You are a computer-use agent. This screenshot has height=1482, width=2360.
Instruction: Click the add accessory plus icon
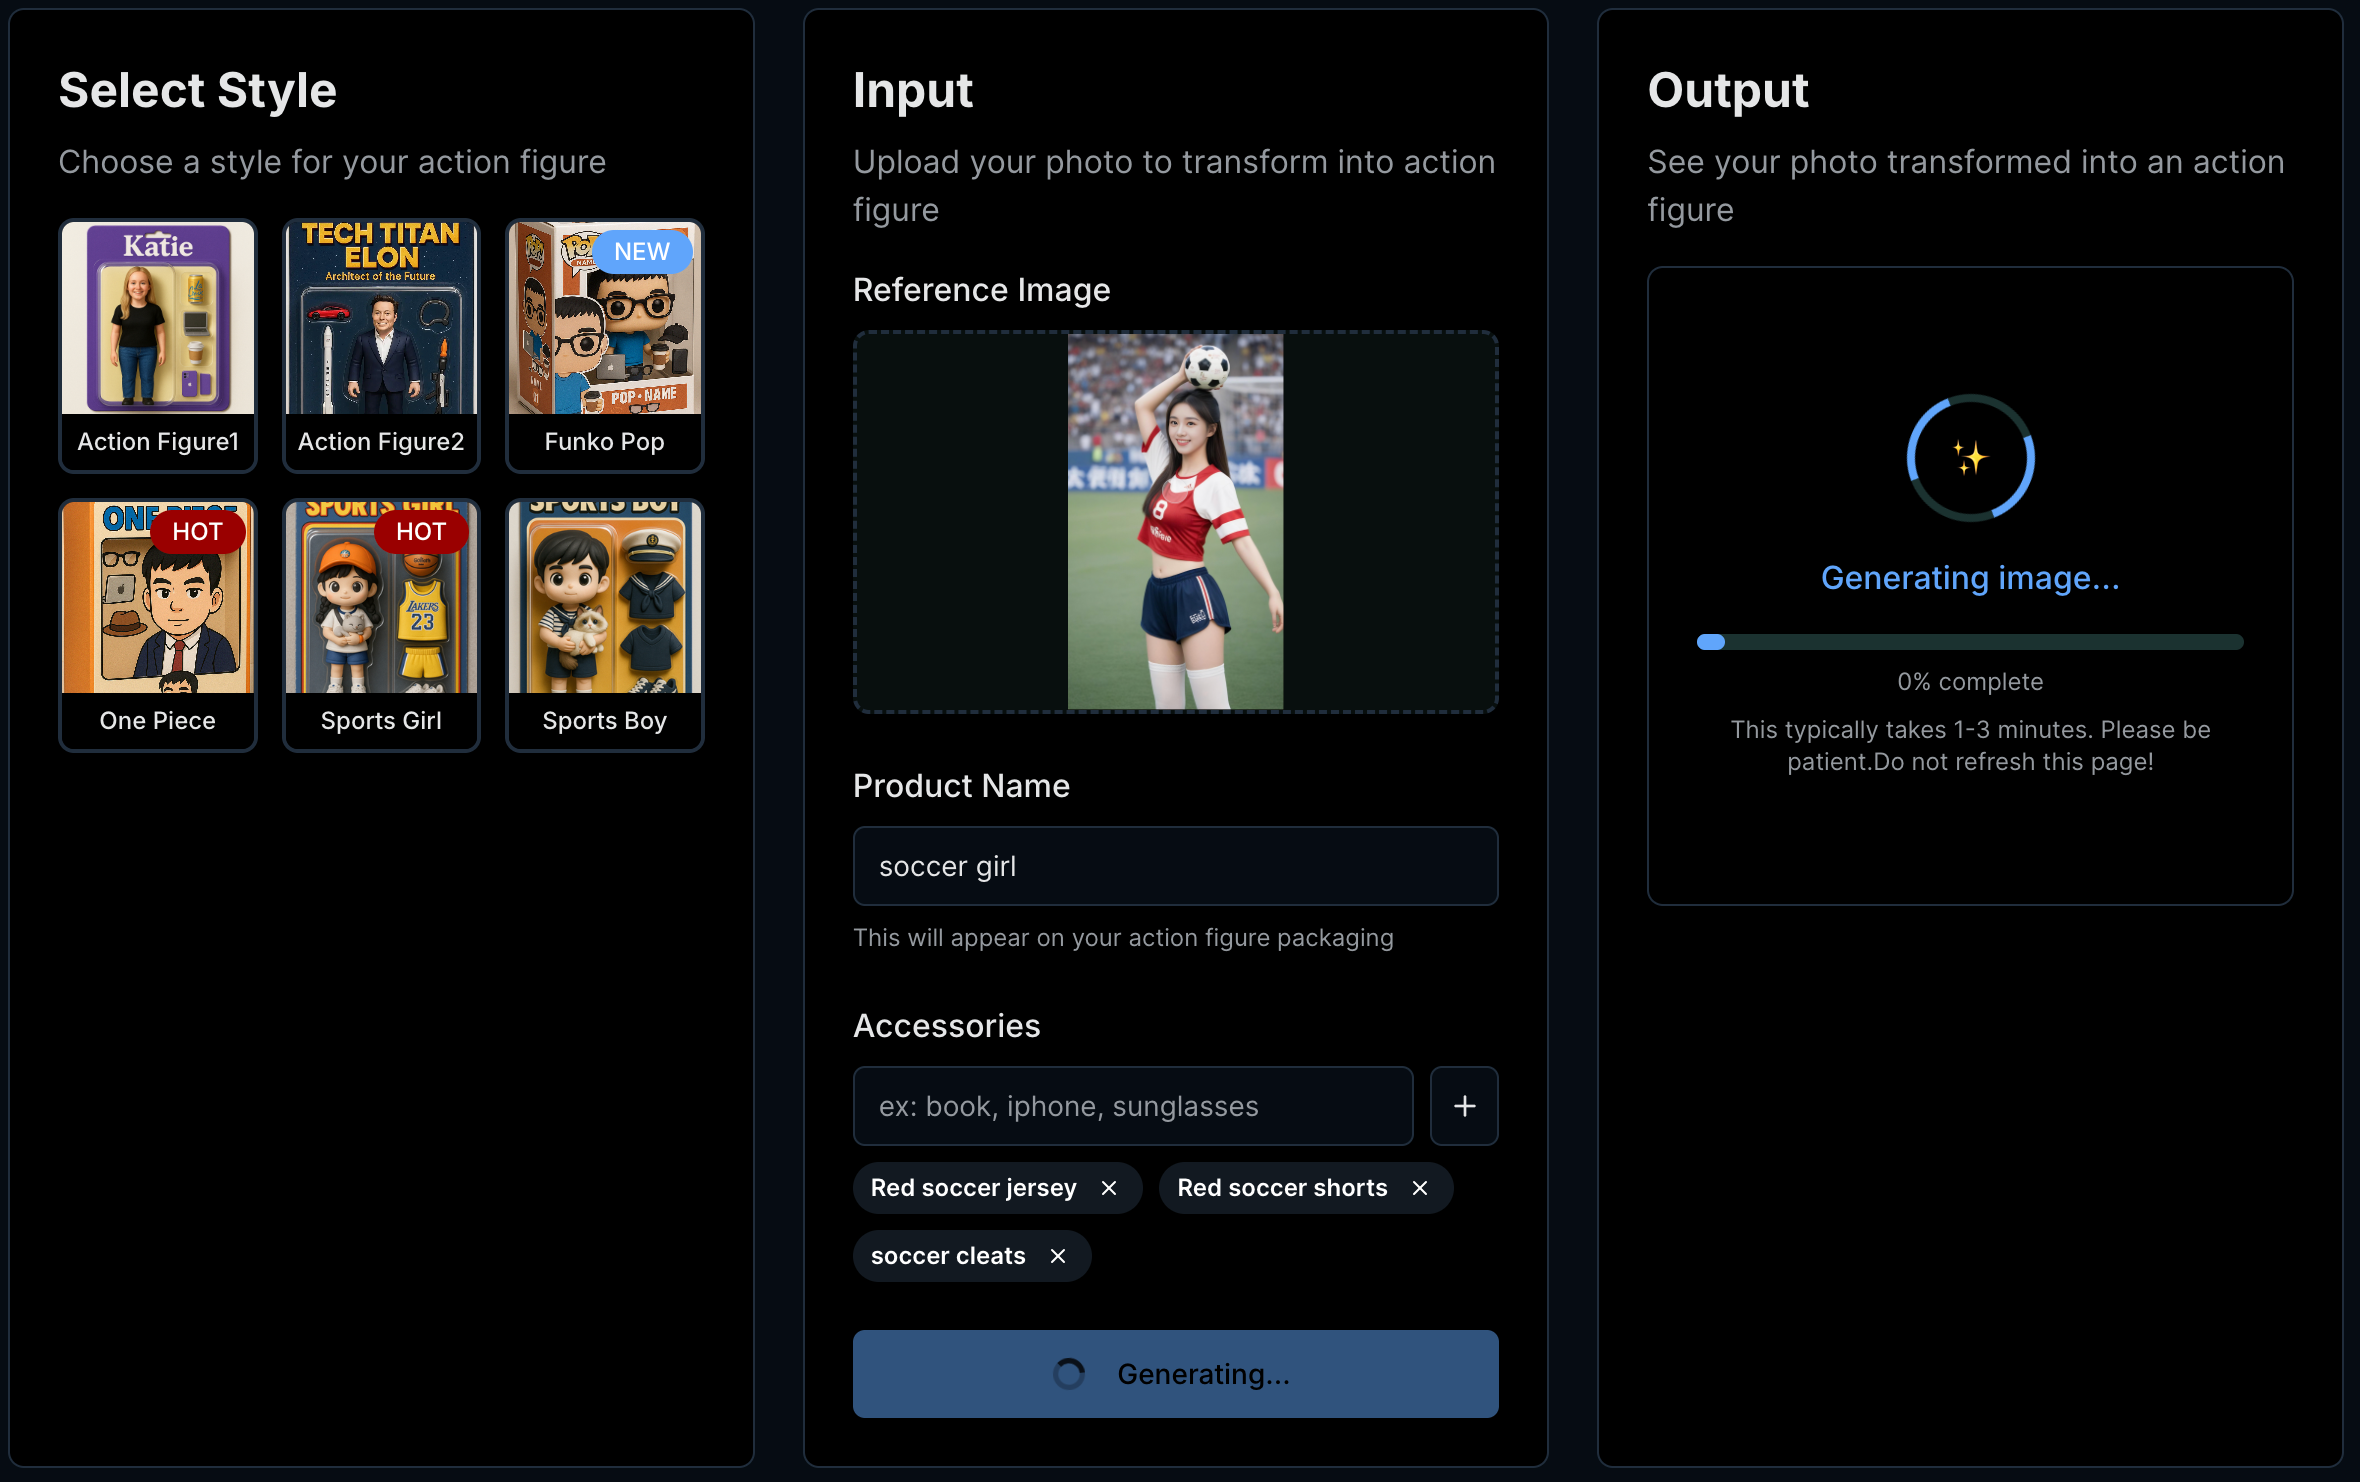(1464, 1106)
